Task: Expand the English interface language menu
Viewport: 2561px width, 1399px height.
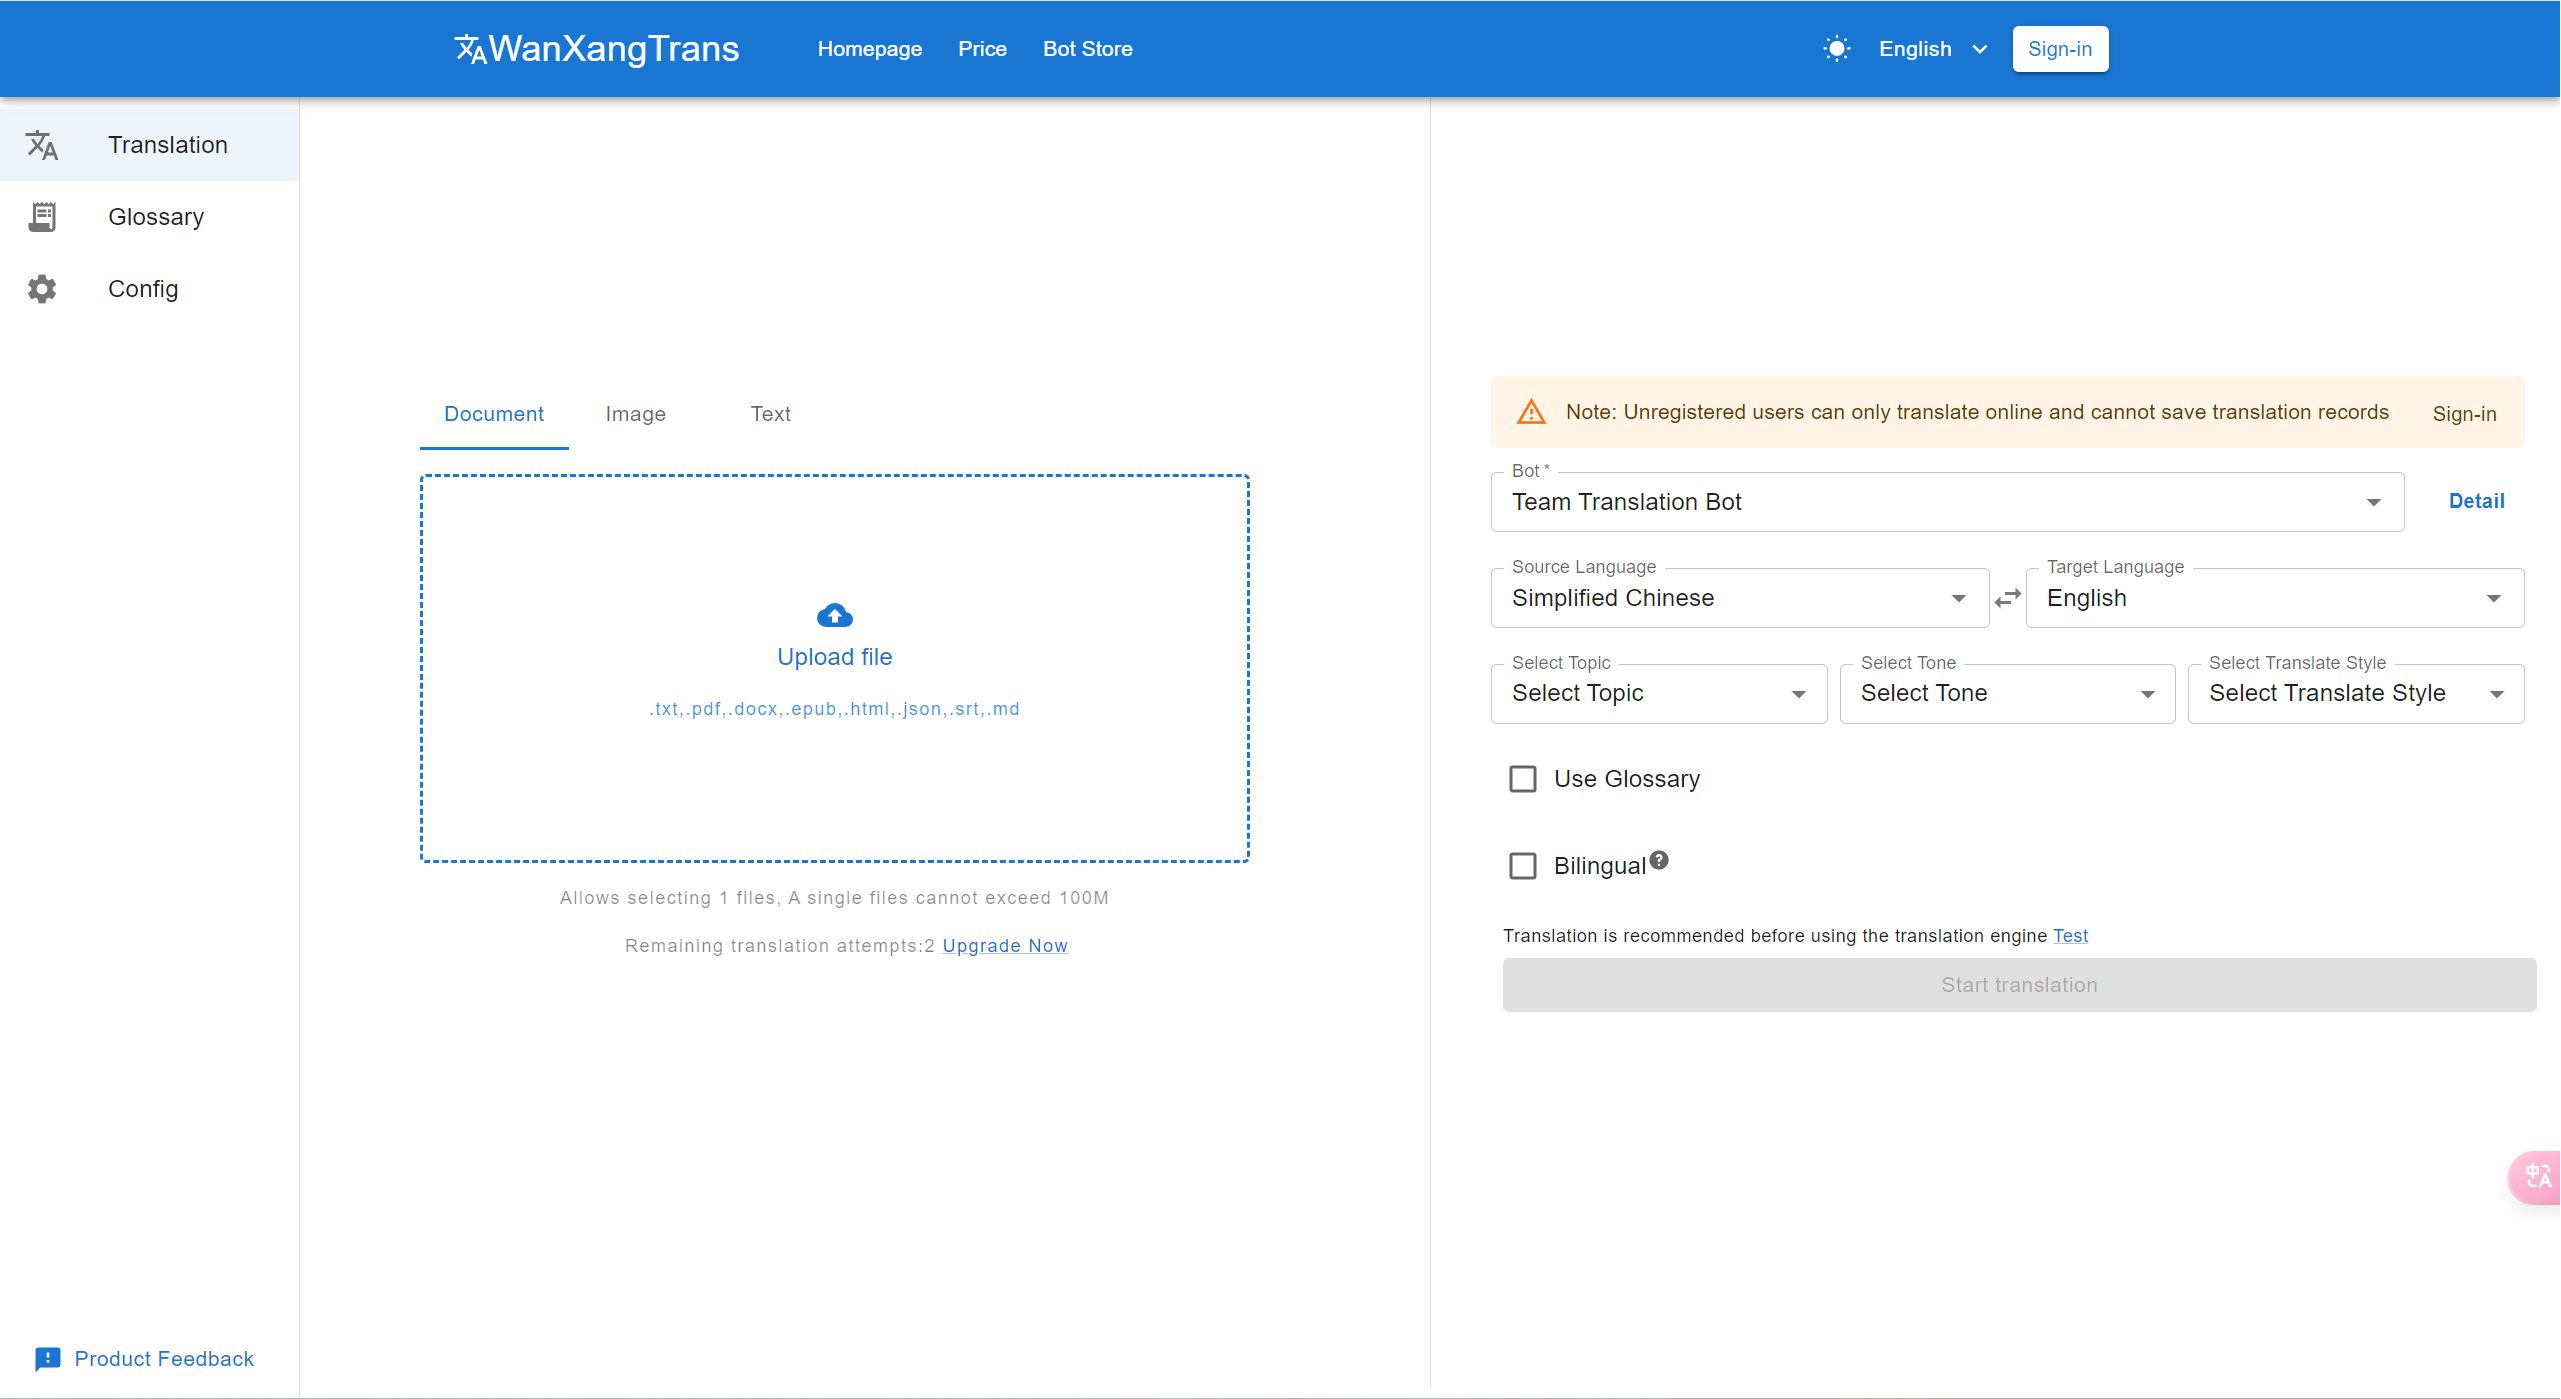Action: point(1932,49)
